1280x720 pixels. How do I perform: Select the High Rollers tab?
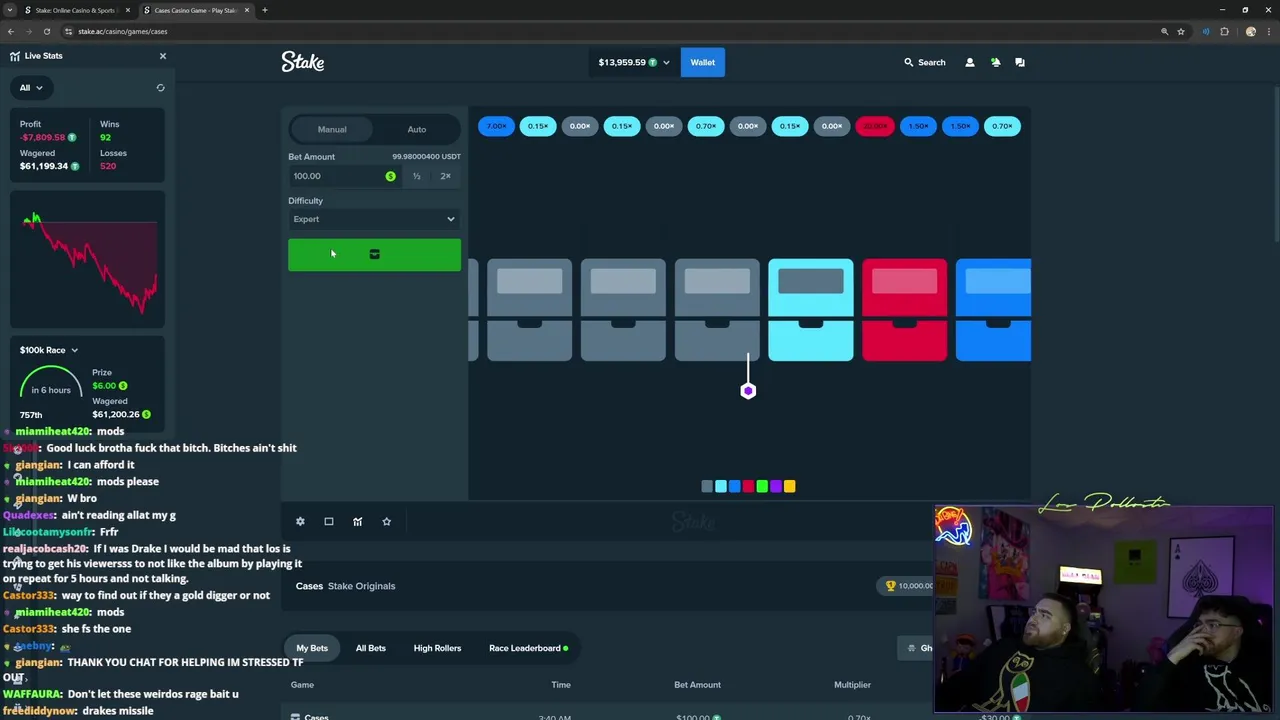pyautogui.click(x=437, y=648)
